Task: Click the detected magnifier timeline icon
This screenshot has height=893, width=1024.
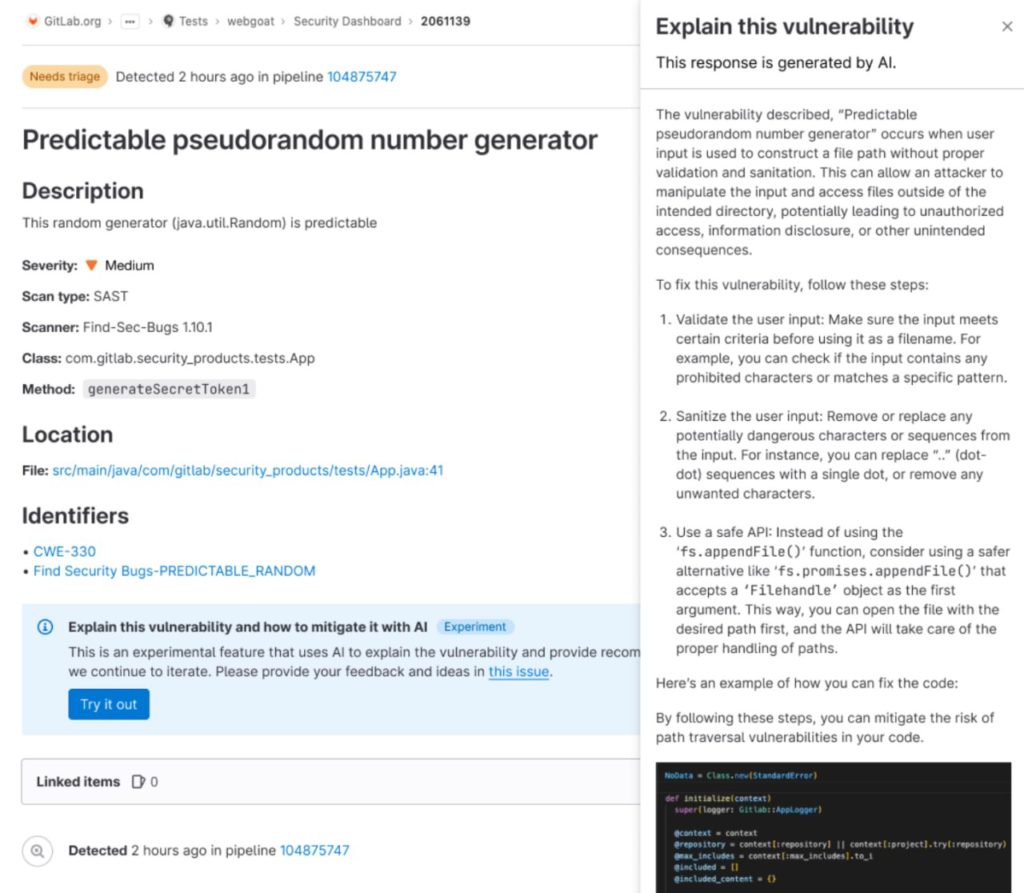Action: pyautogui.click(x=37, y=851)
